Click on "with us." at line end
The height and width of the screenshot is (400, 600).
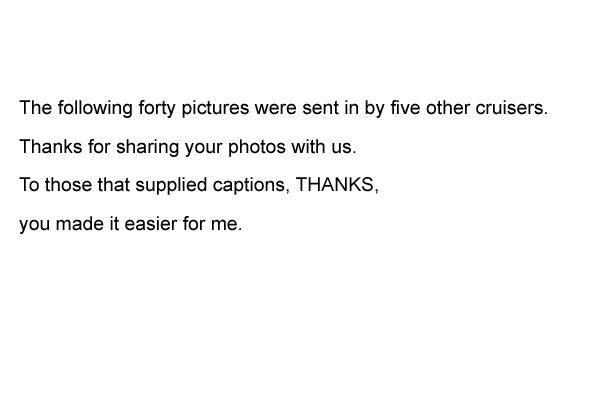point(324,147)
